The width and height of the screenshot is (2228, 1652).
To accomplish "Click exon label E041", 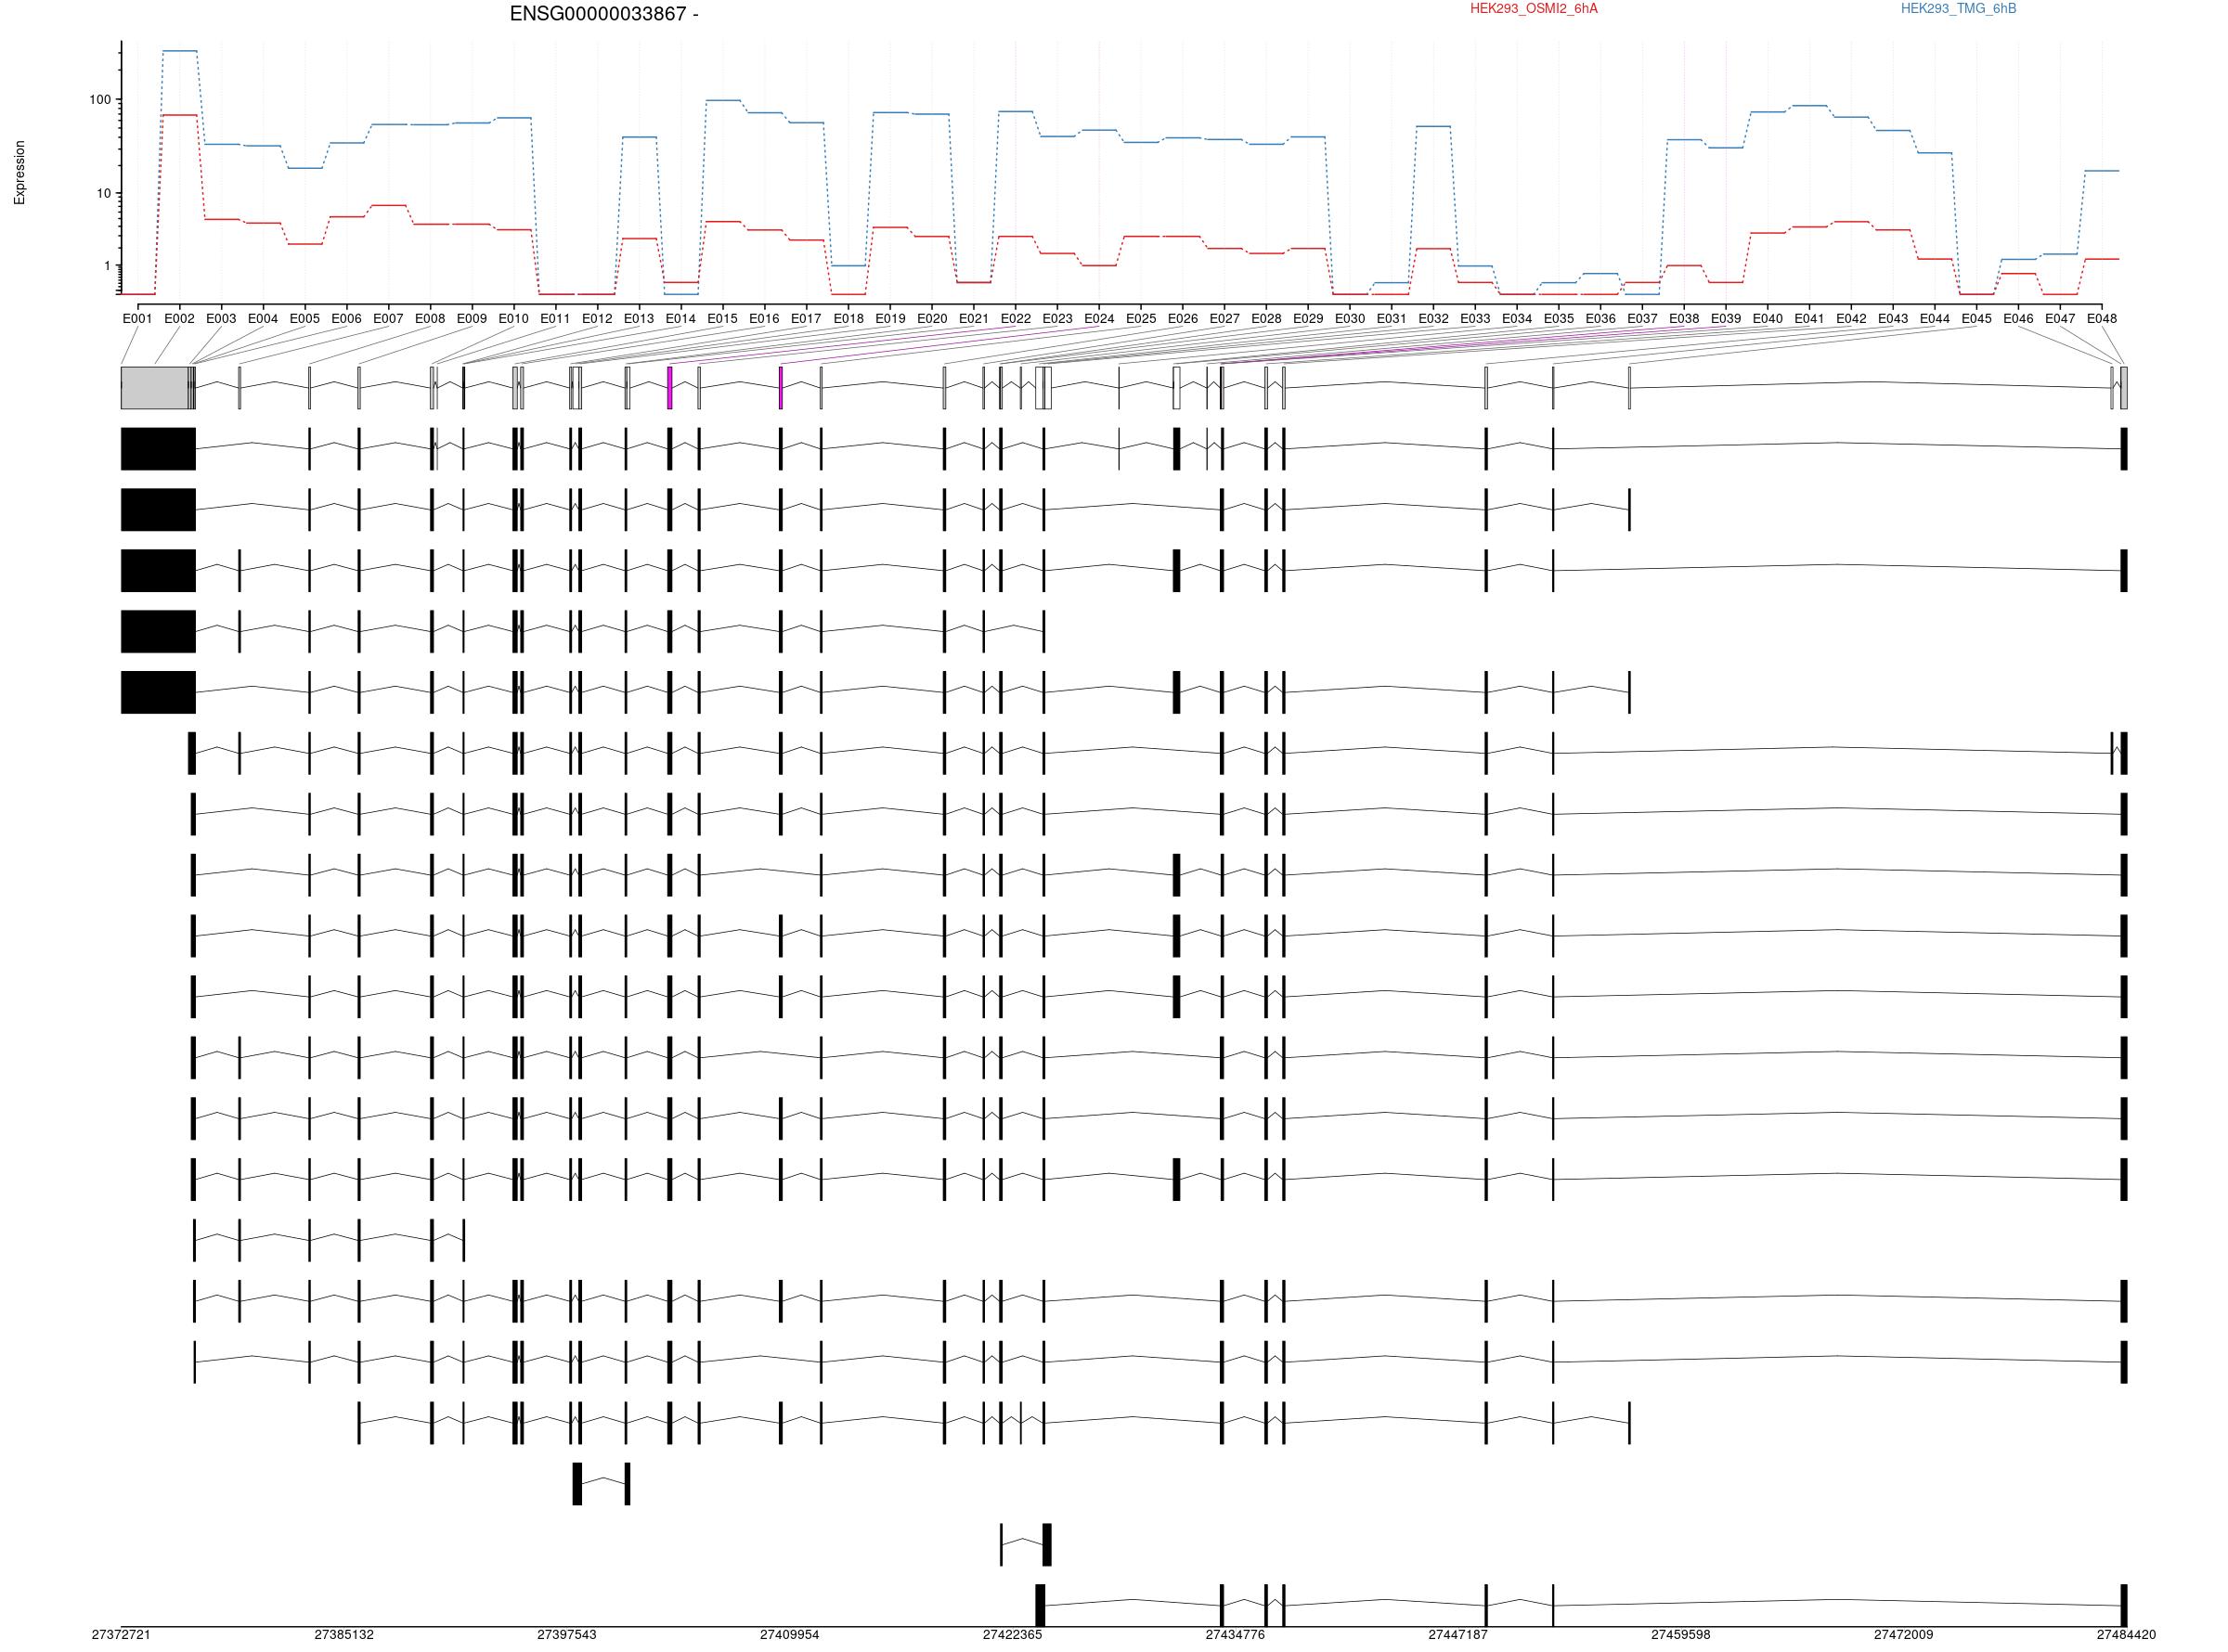I will [x=1809, y=319].
